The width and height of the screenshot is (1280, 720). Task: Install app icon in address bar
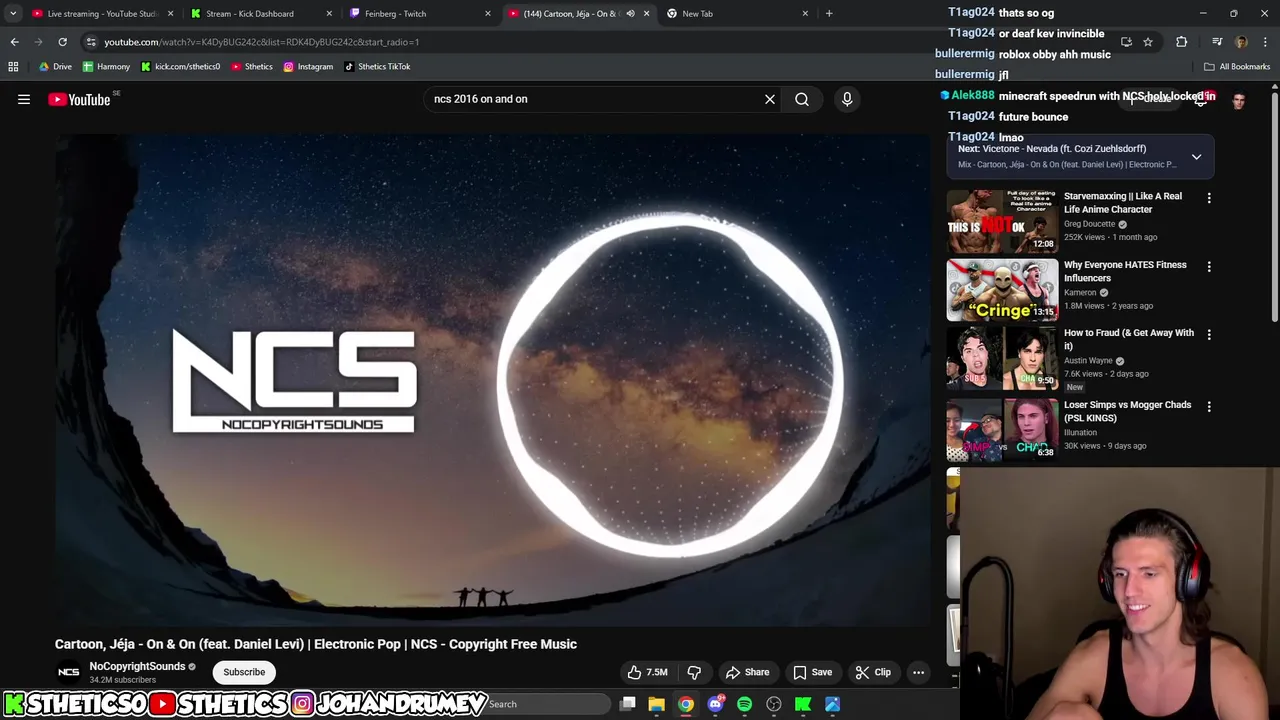(x=1126, y=42)
